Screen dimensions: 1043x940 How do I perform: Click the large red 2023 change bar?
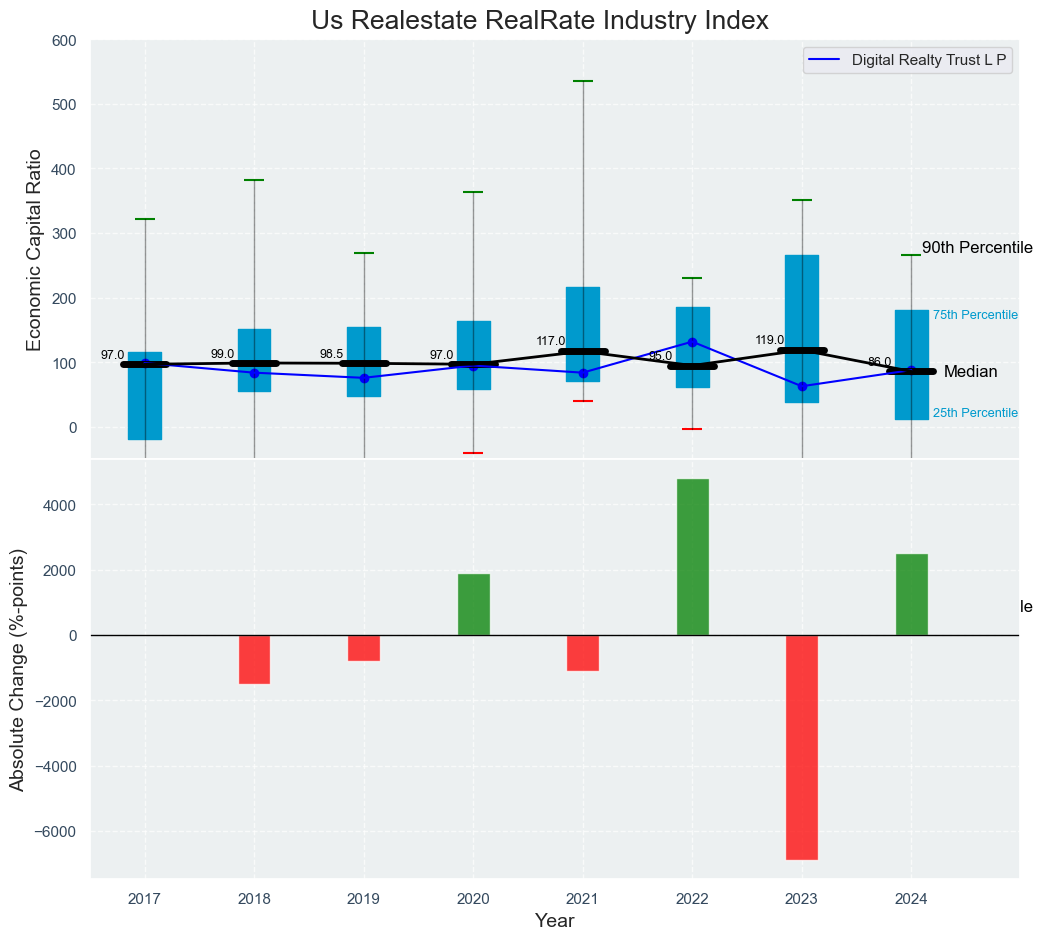click(x=801, y=747)
